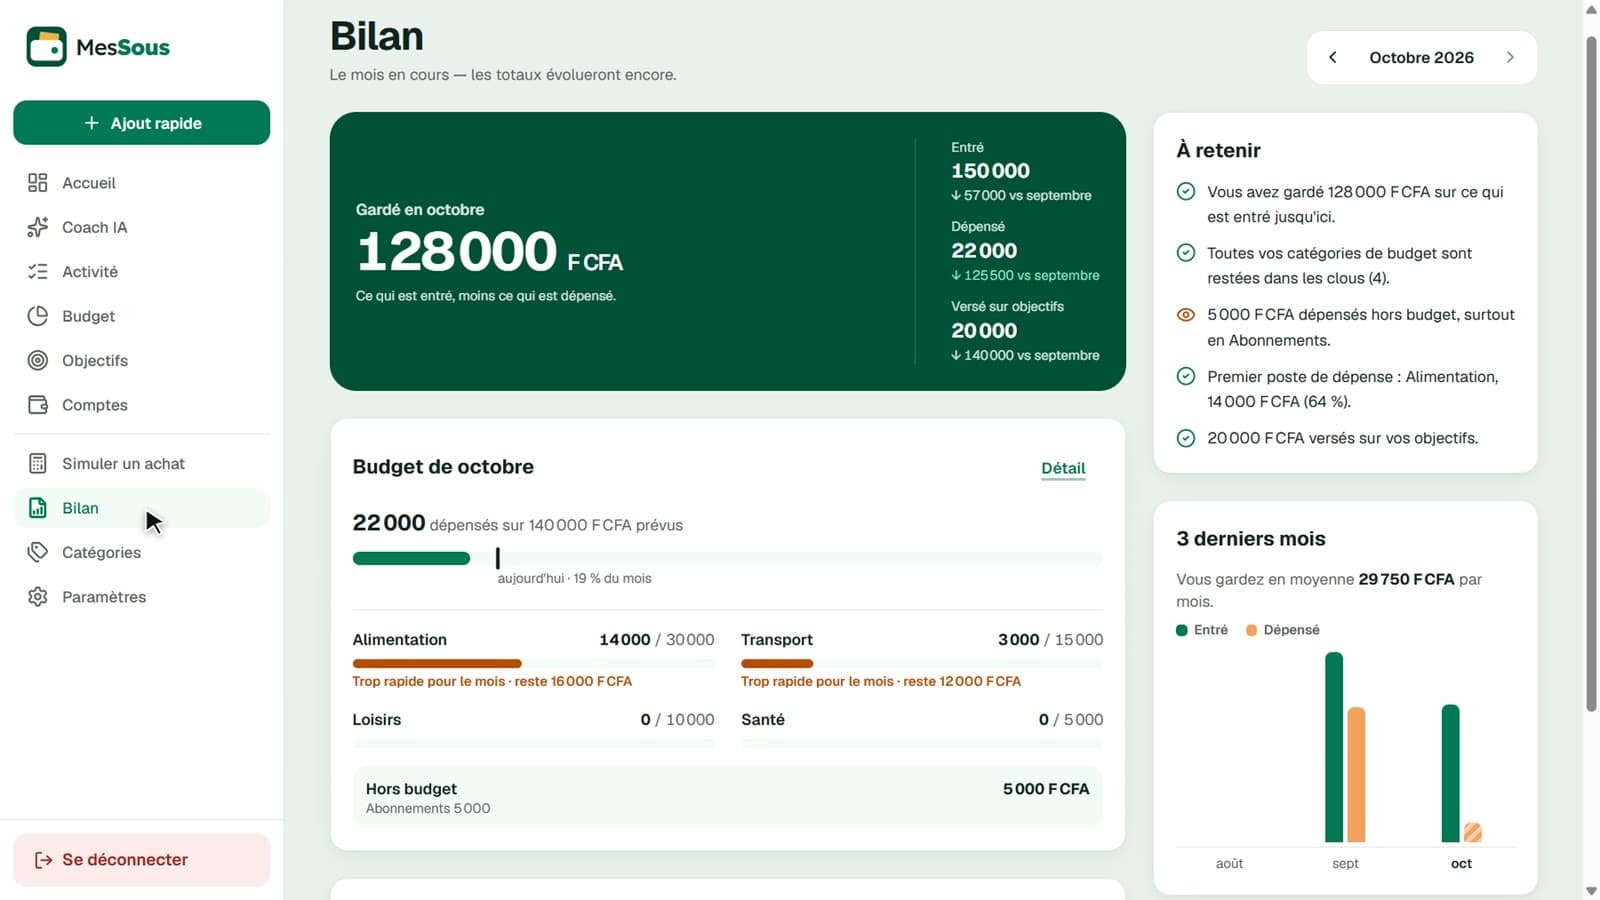Go to previous month with left chevron
1600x900 pixels.
click(x=1333, y=57)
